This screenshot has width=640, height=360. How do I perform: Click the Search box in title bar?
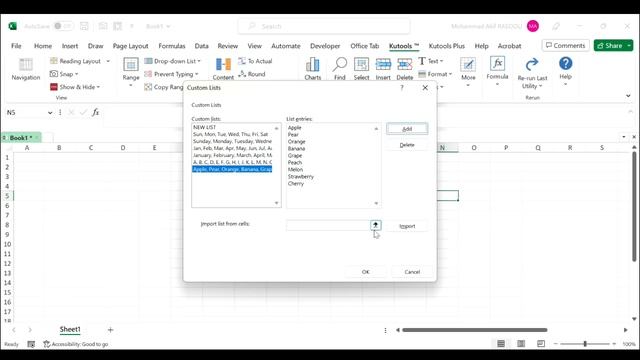pos(324,26)
